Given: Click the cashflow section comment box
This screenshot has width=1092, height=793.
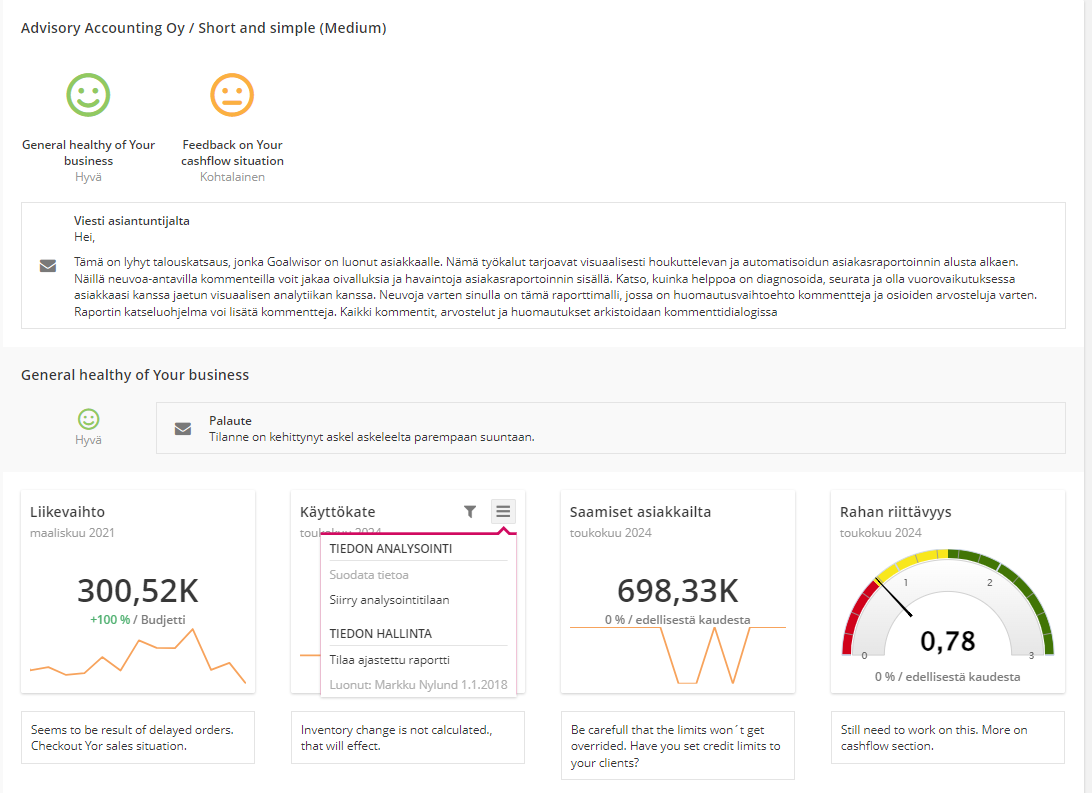Looking at the screenshot, I should click(947, 738).
